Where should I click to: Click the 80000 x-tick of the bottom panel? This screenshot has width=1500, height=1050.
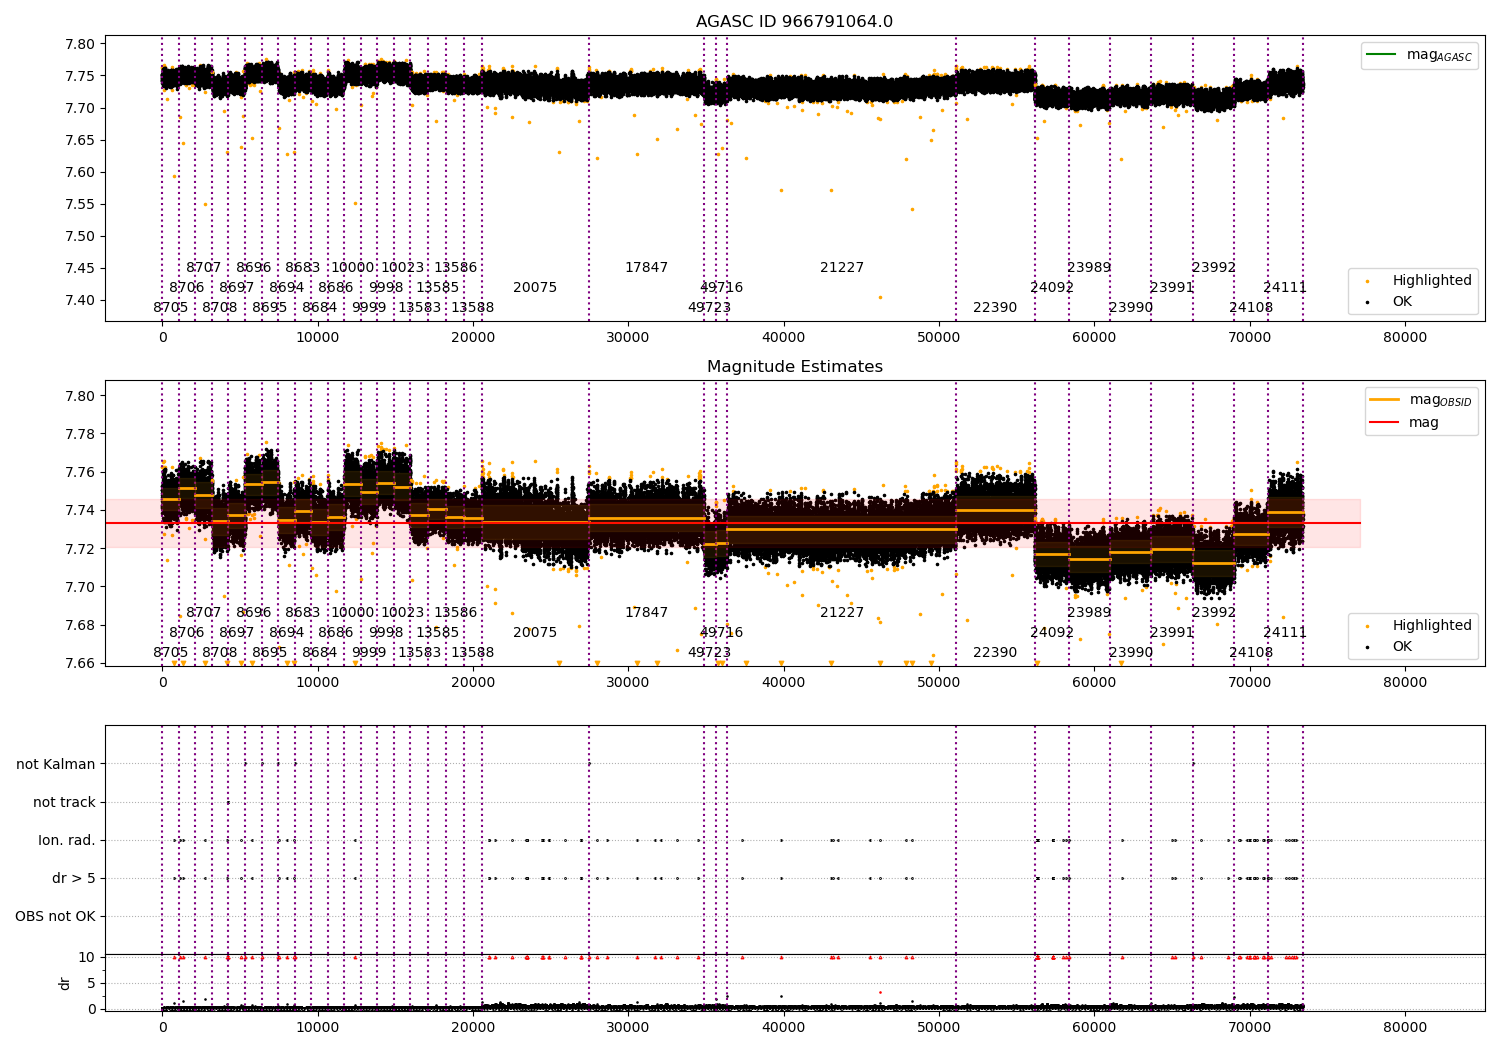[x=1405, y=1026]
